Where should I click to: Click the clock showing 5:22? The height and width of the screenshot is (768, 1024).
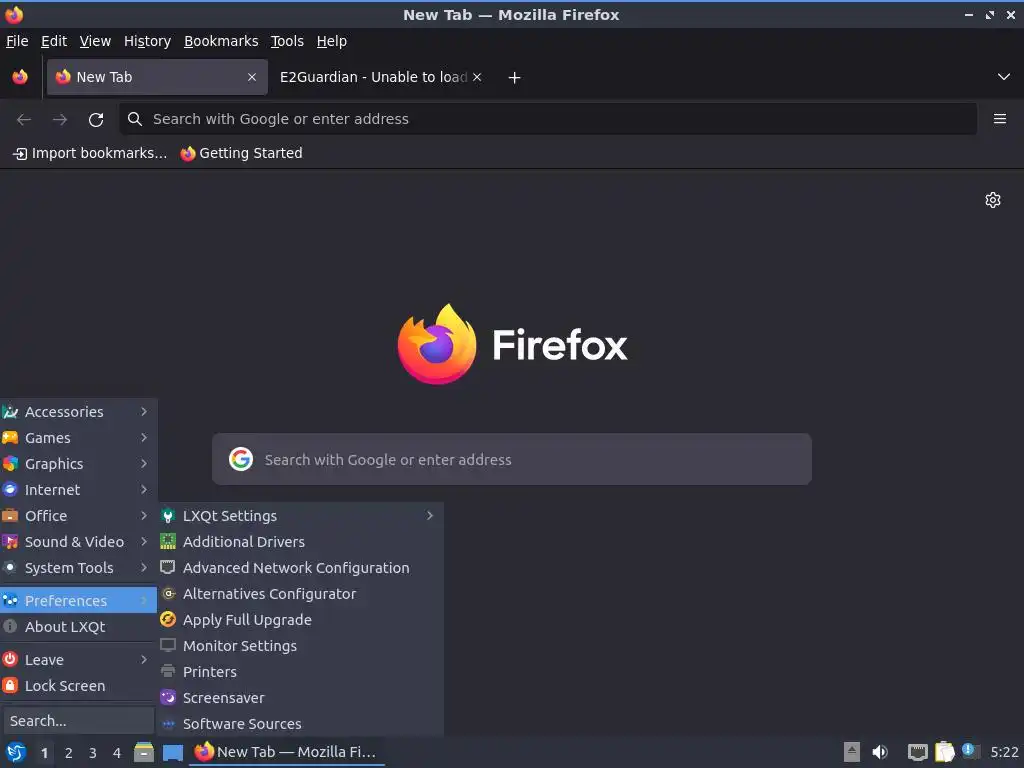tap(1004, 752)
